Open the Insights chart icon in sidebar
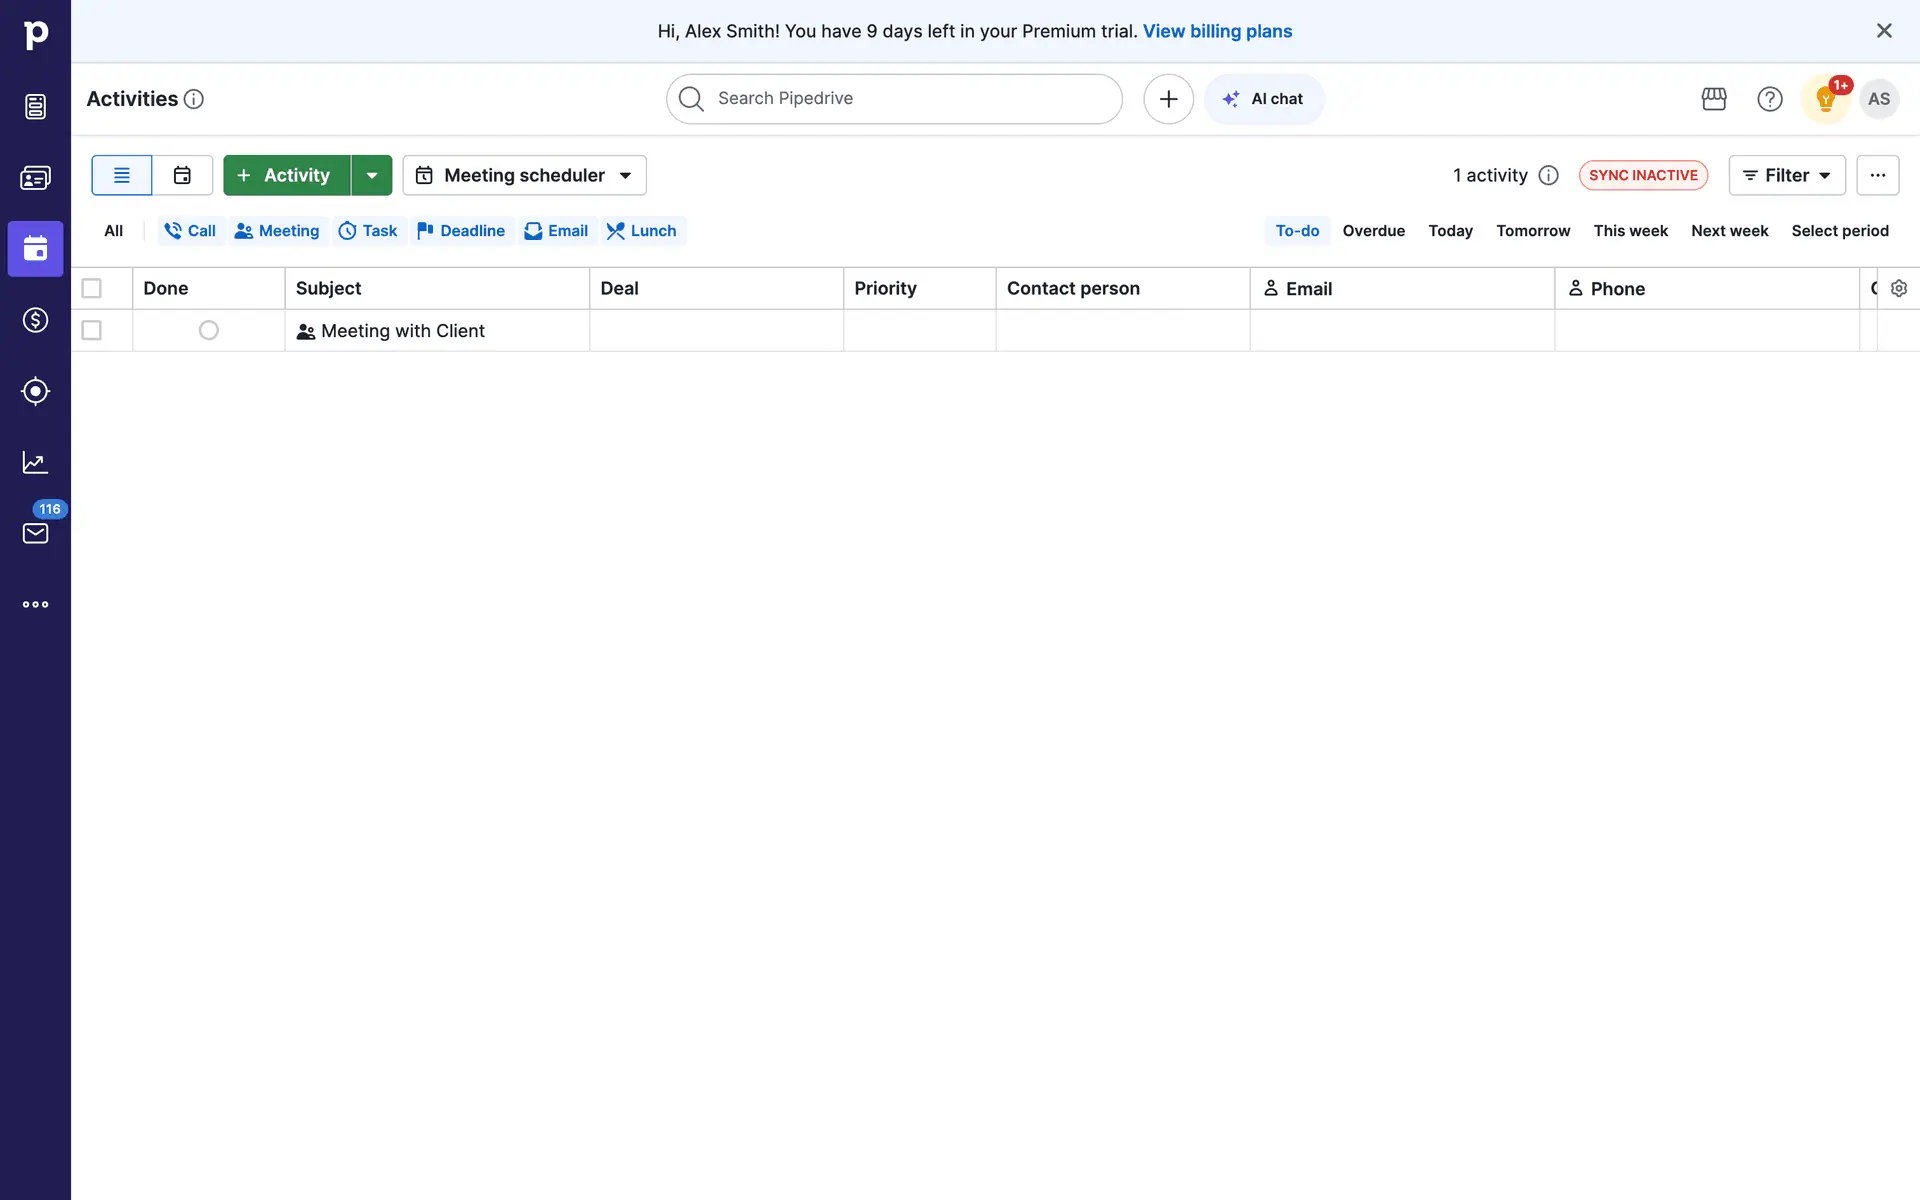Viewport: 1920px width, 1200px height. (x=35, y=462)
